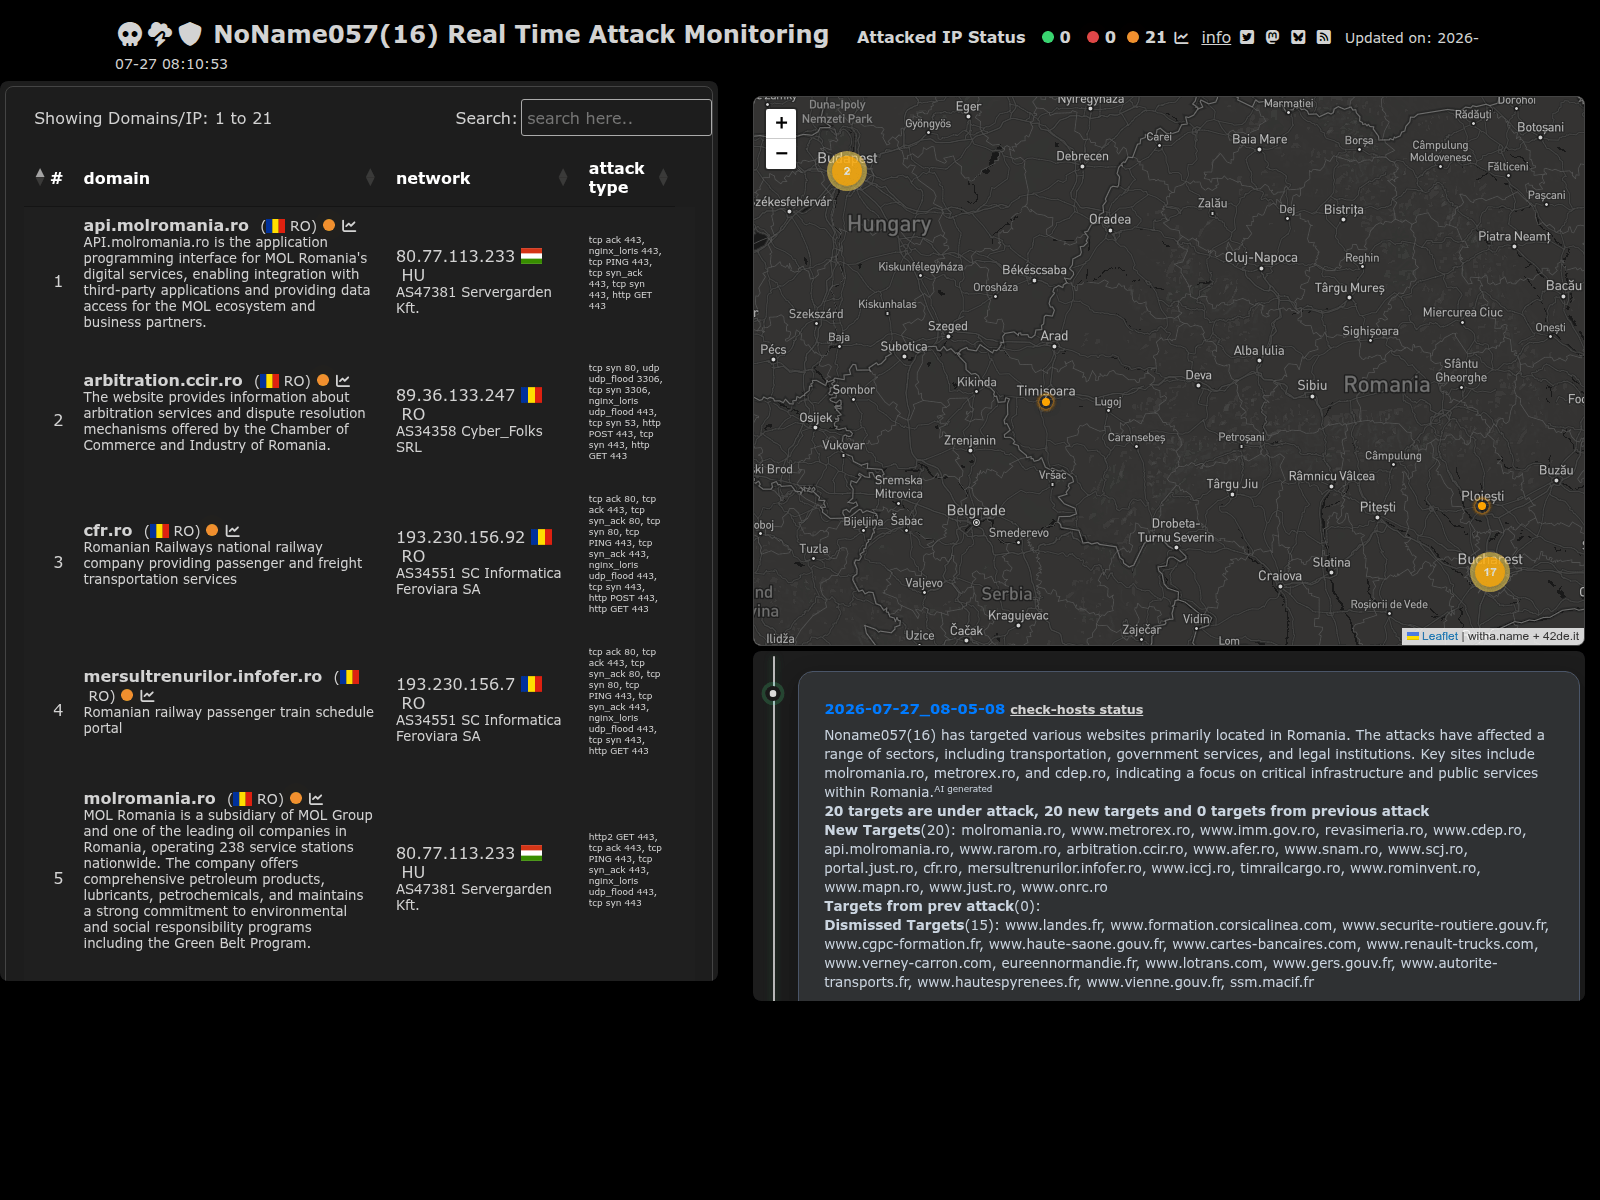Zoom in on the map
Viewport: 1600px width, 1200px height.
[781, 123]
